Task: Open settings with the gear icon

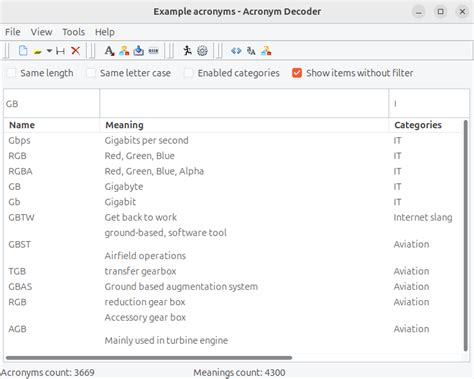Action: 202,51
